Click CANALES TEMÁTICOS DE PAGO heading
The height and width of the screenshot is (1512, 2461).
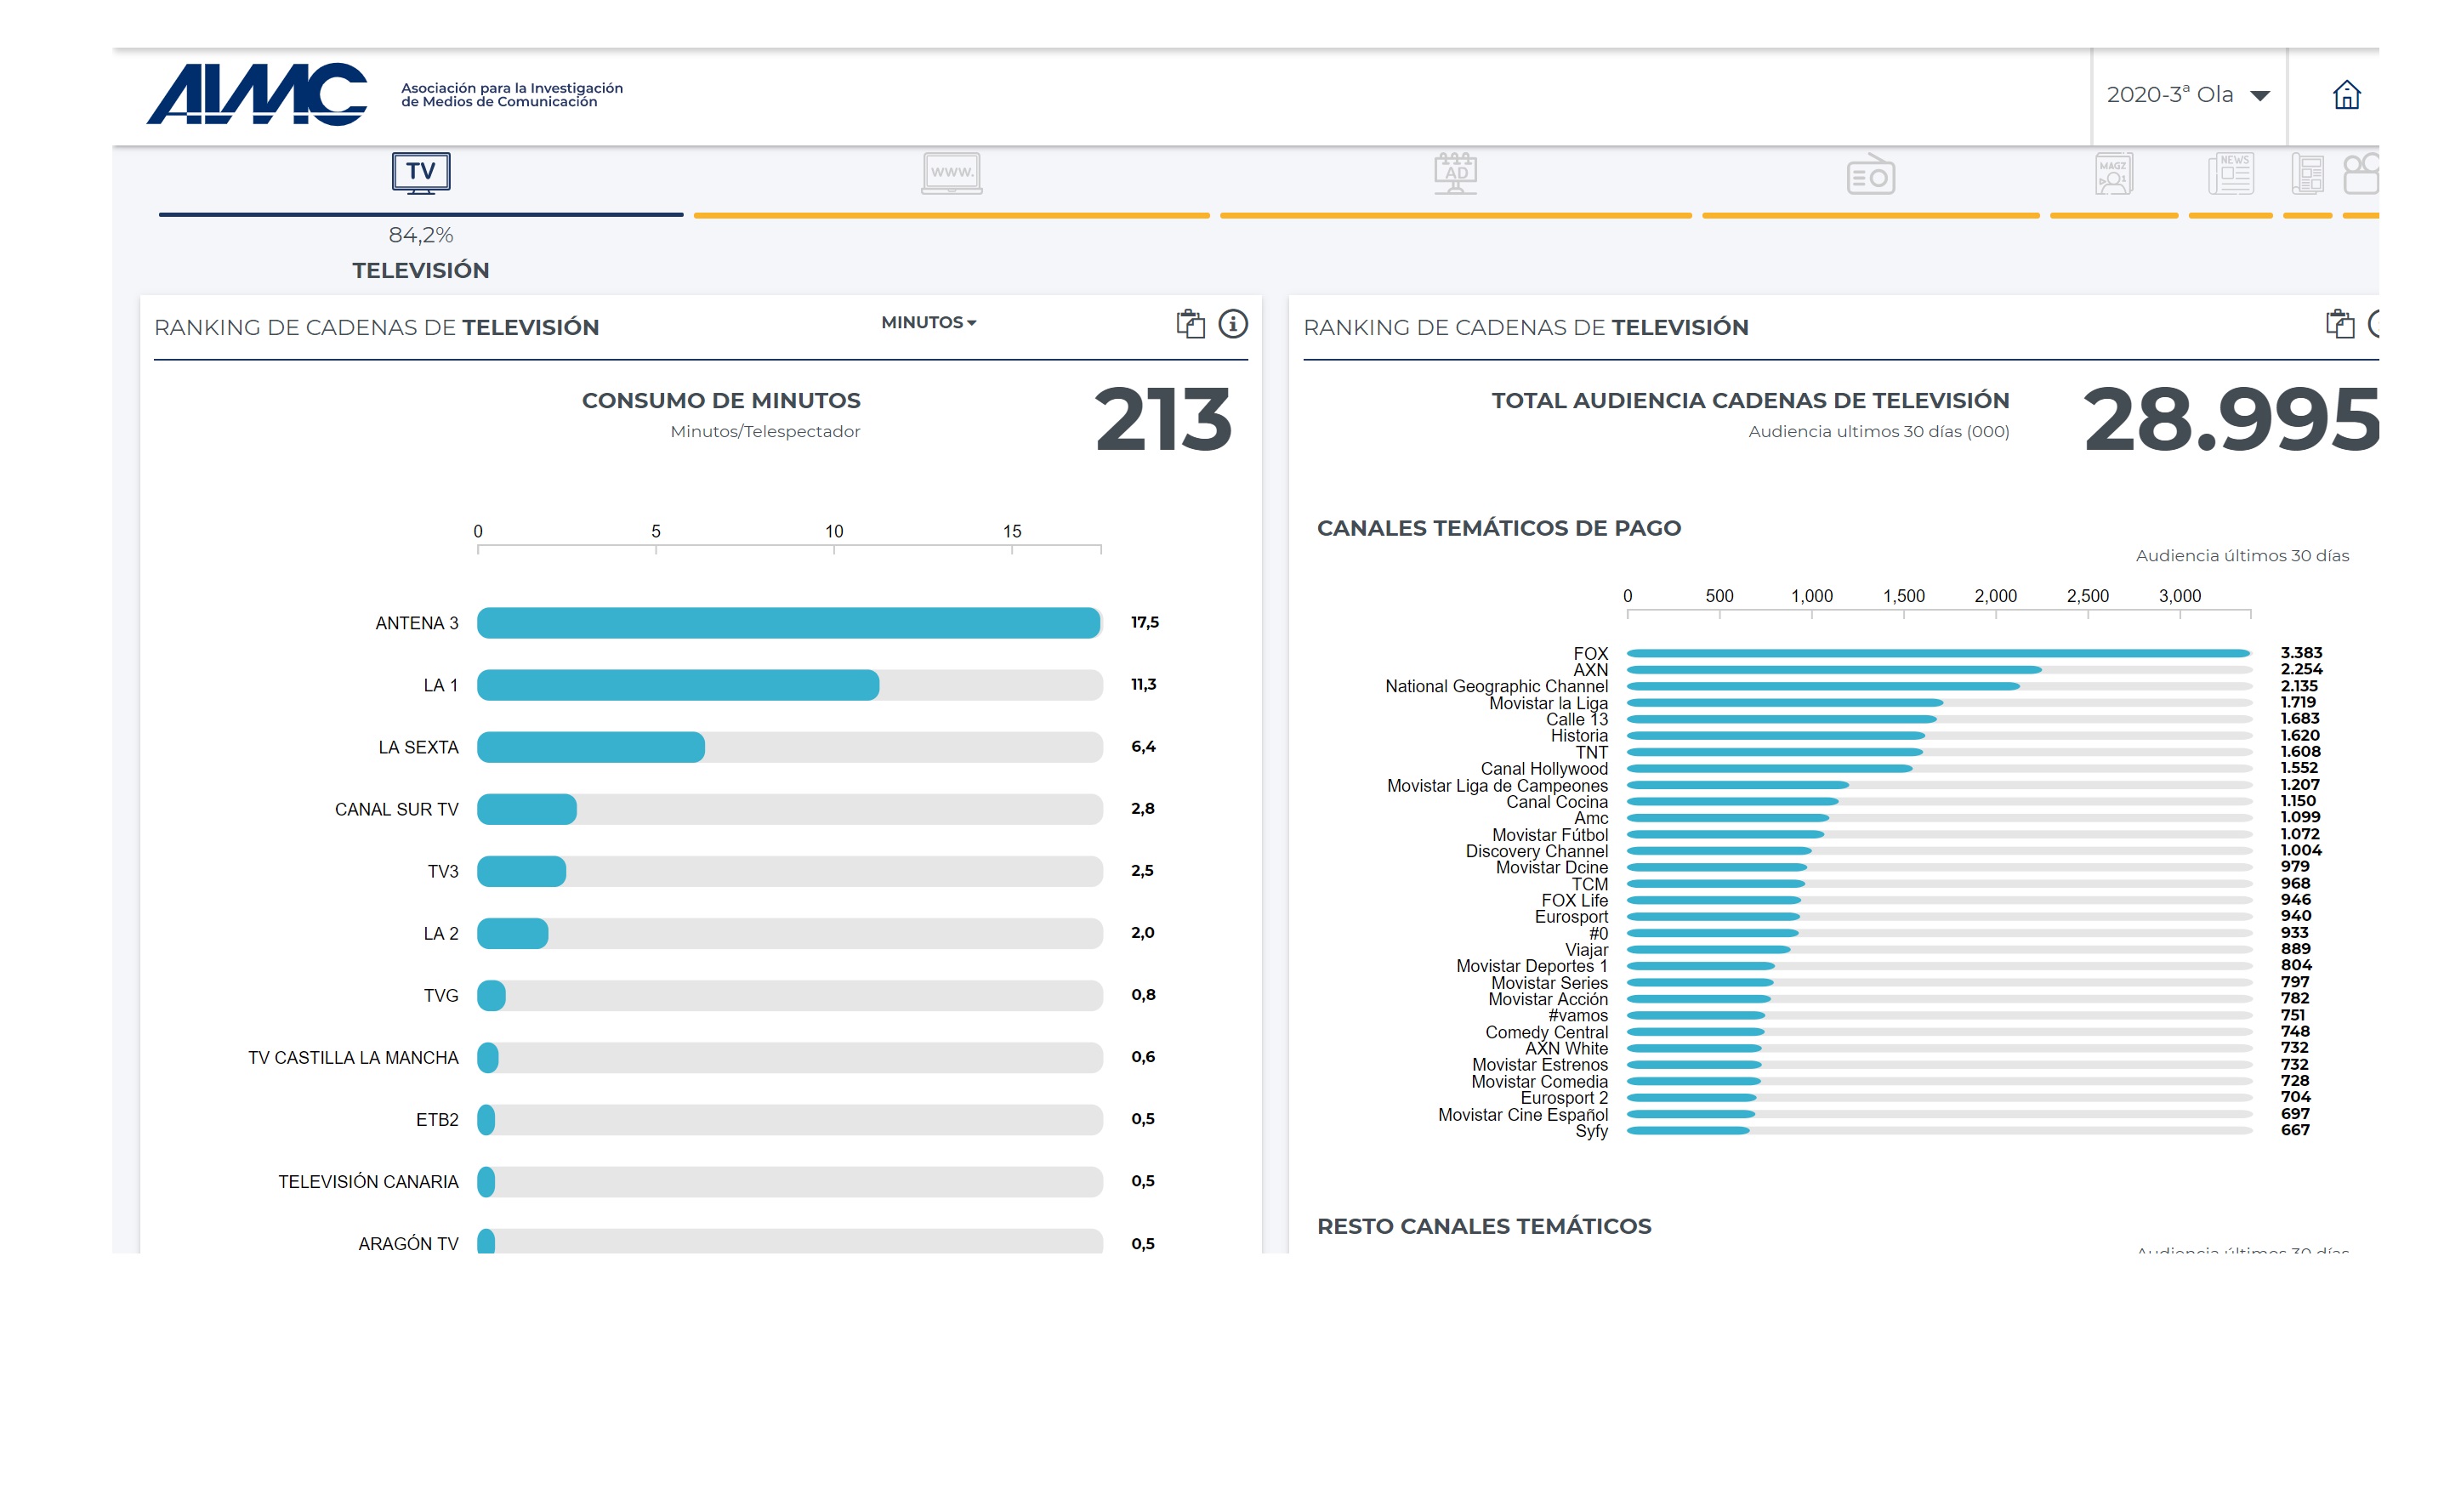click(x=1498, y=528)
